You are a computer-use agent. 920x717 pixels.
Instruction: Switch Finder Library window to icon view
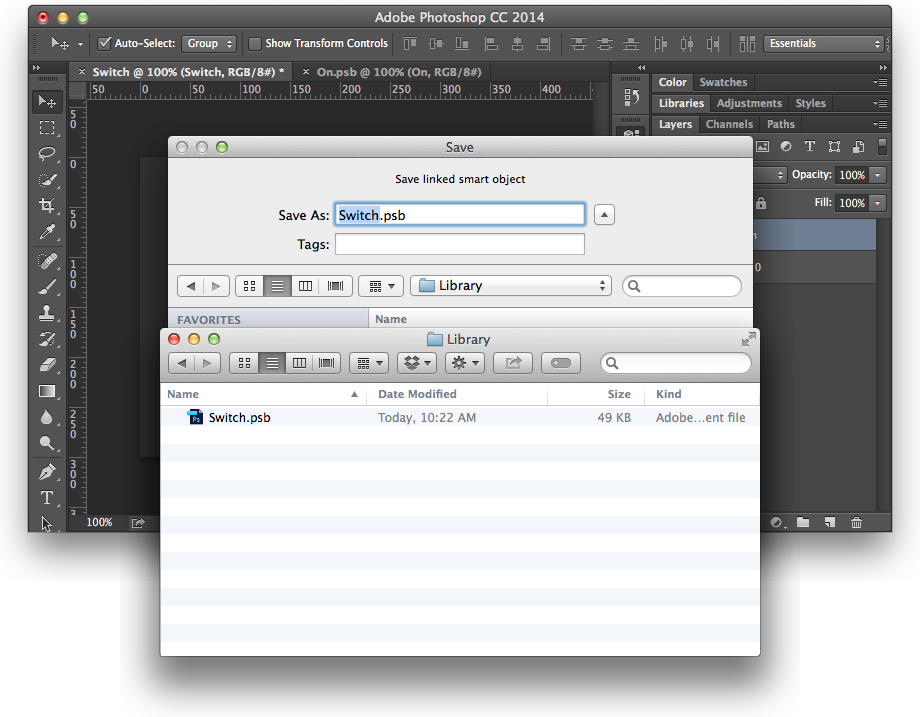pos(244,363)
